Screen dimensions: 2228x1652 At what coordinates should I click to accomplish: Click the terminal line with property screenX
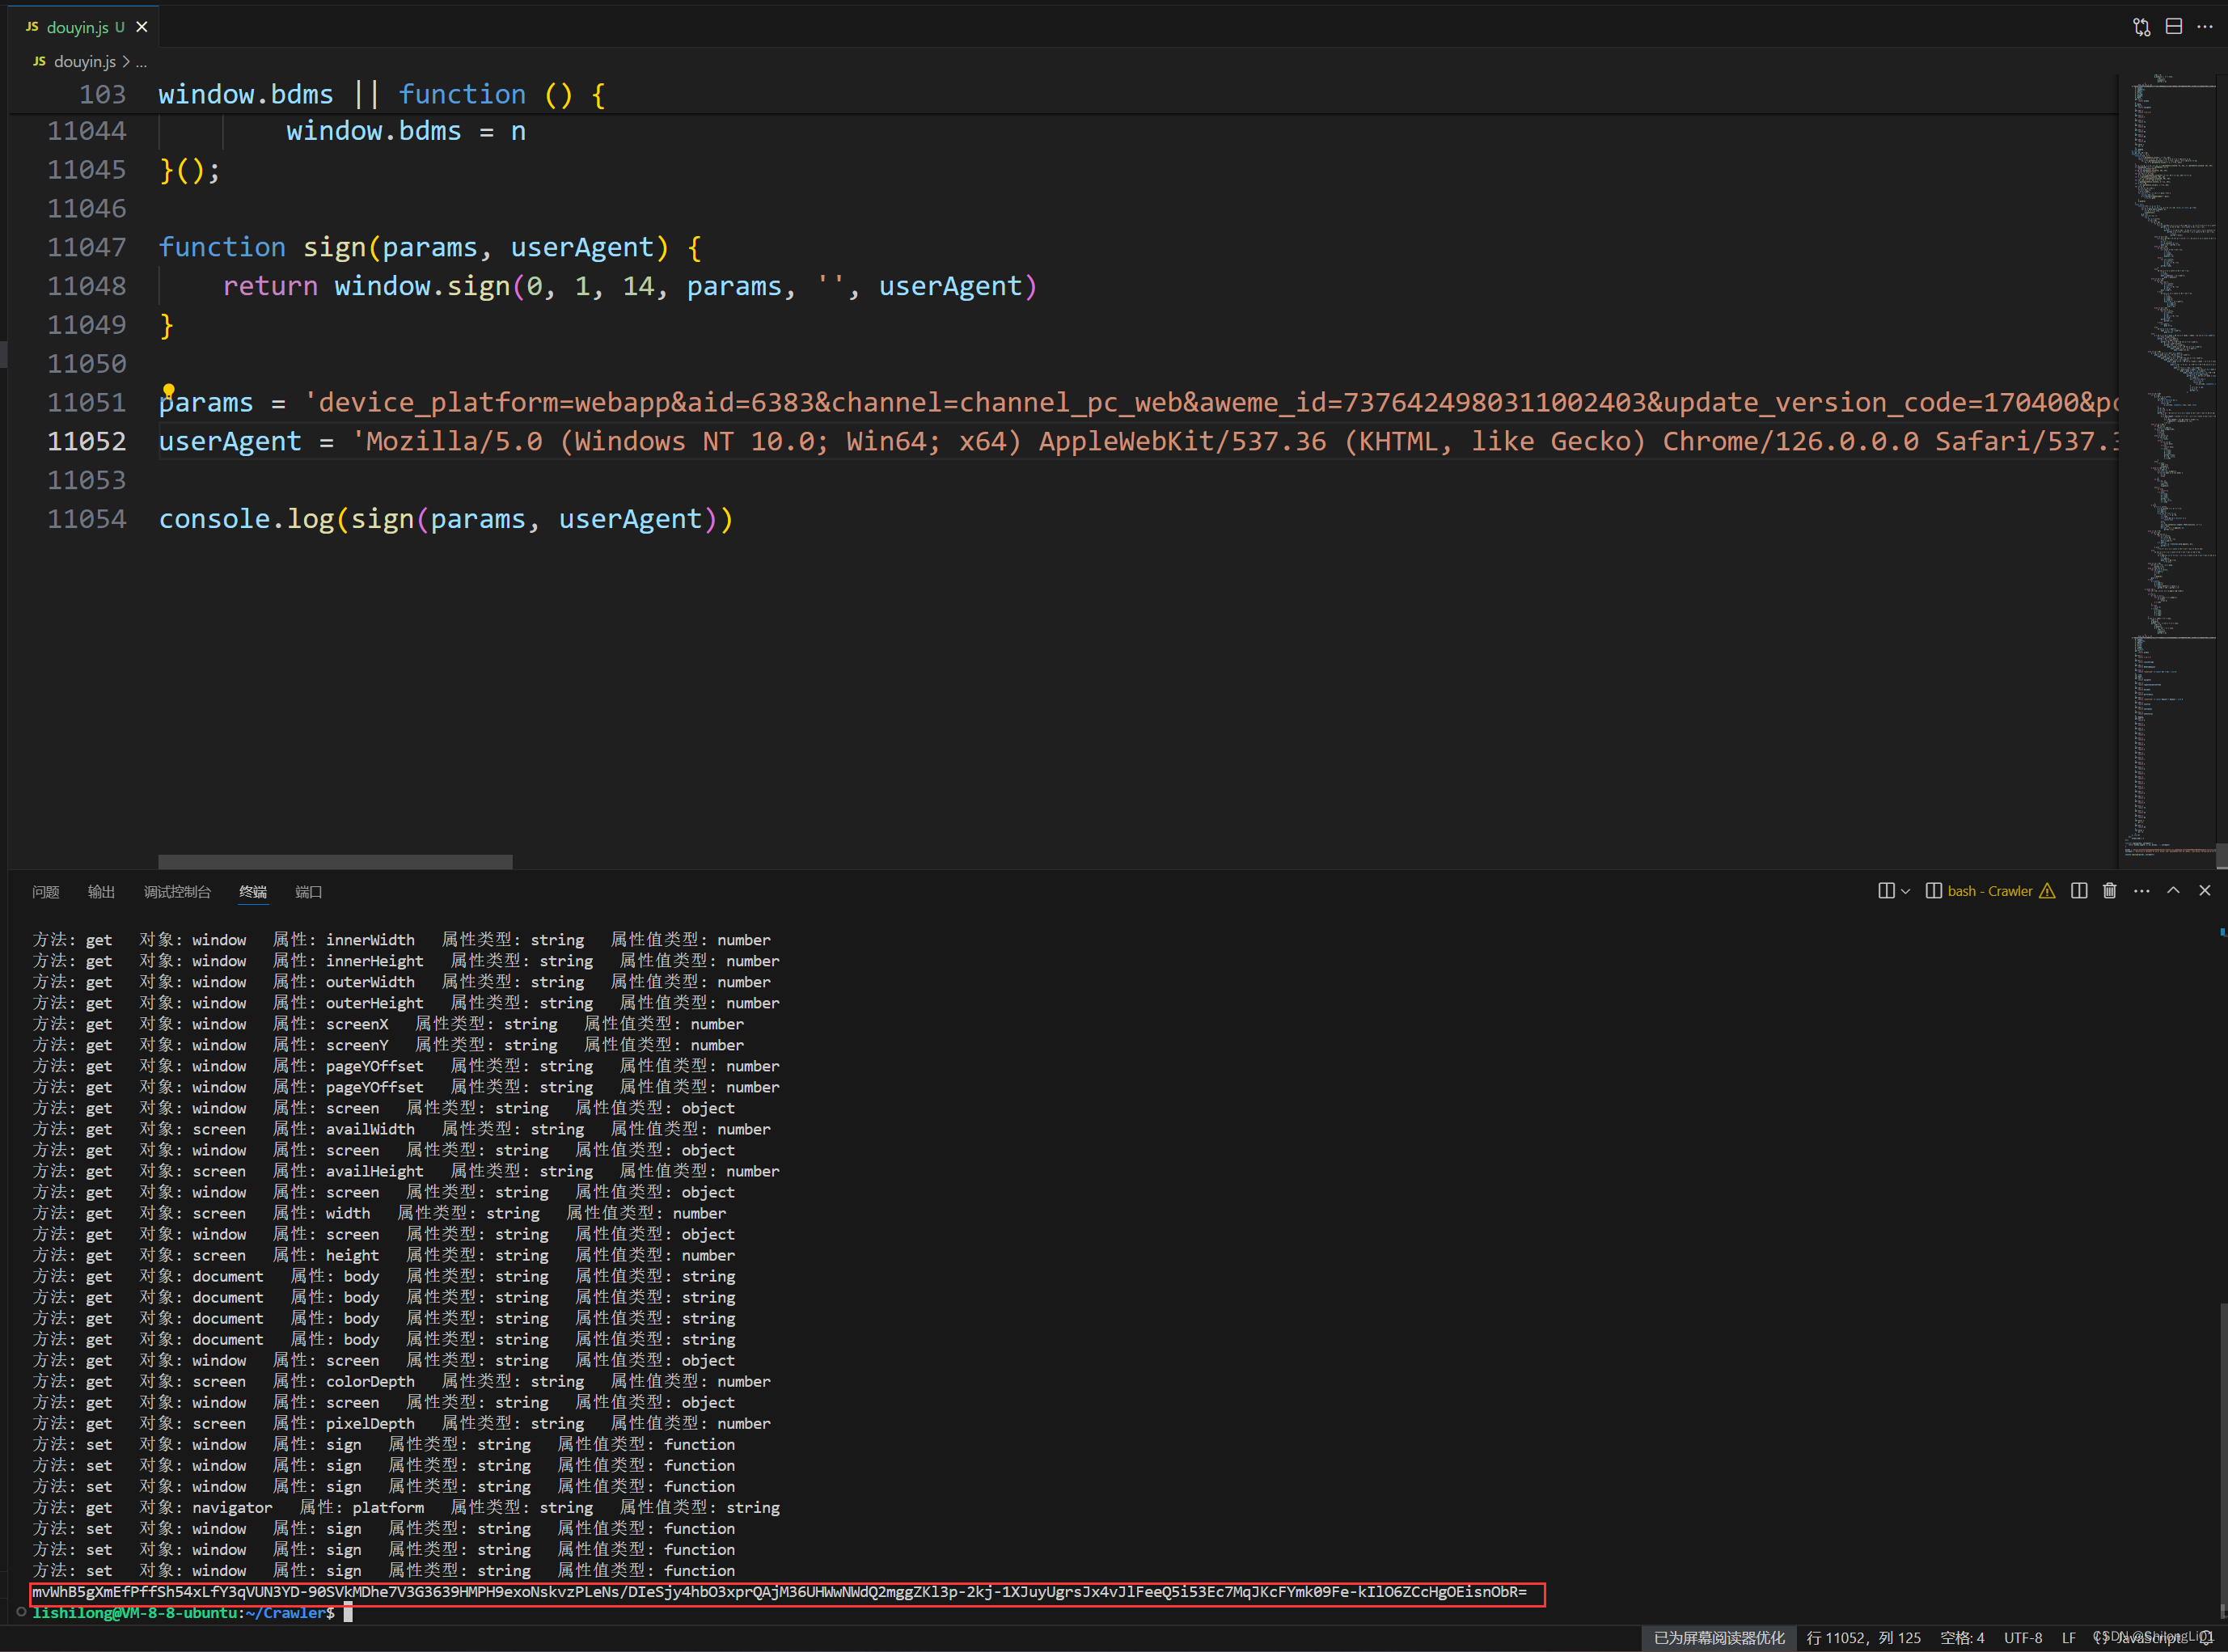[388, 1024]
